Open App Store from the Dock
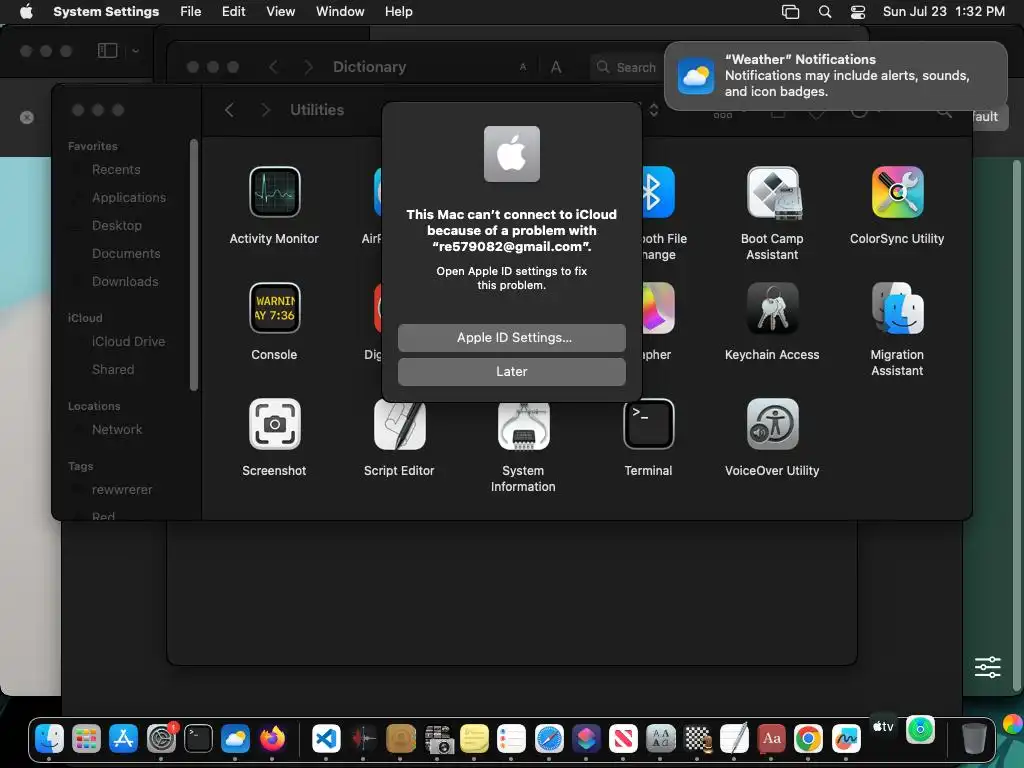This screenshot has height=768, width=1024. (123, 739)
